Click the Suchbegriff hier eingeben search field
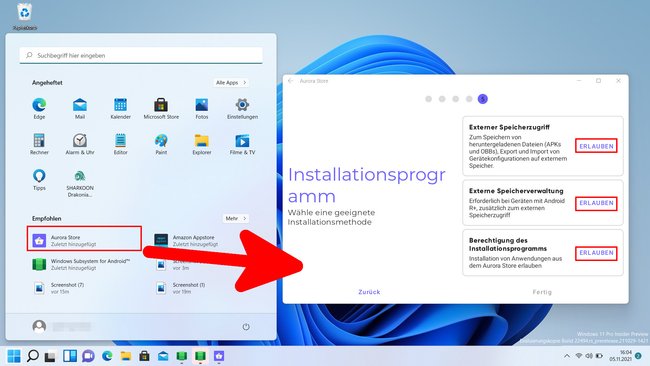Image resolution: width=650 pixels, height=366 pixels. click(141, 55)
